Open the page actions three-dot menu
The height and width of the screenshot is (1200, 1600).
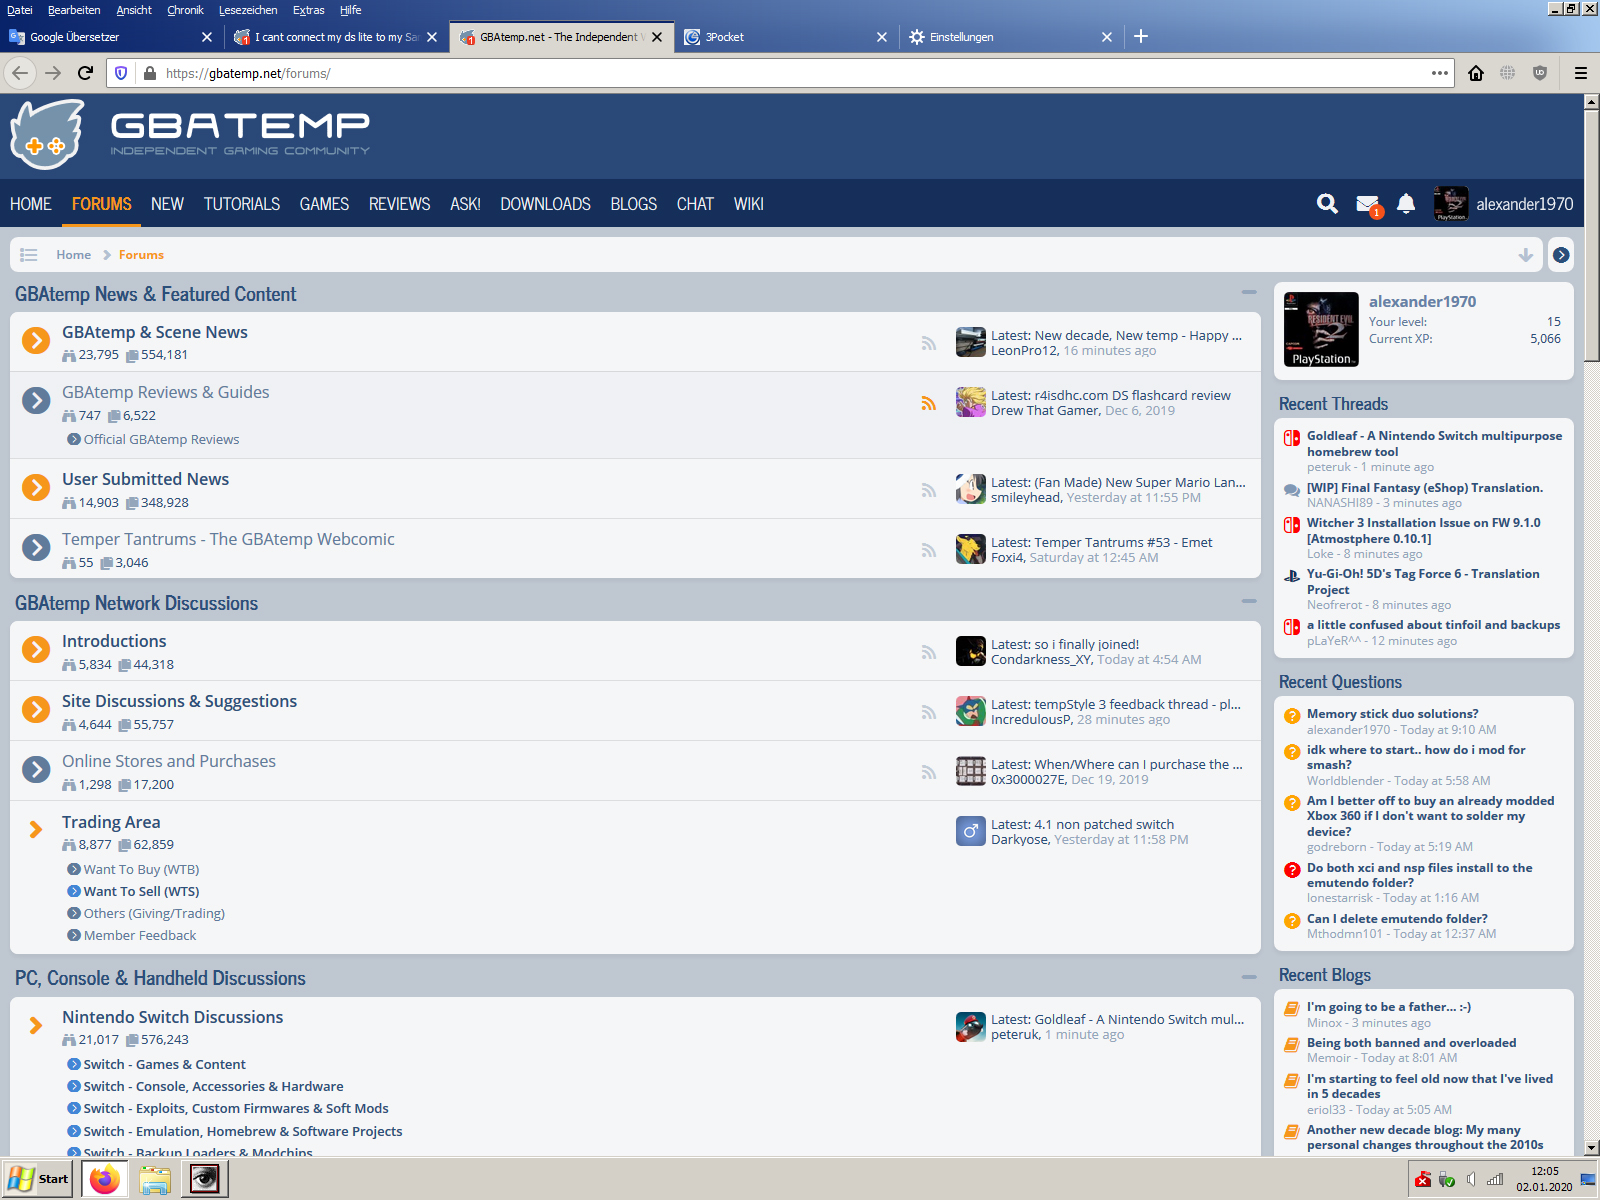coord(1440,73)
